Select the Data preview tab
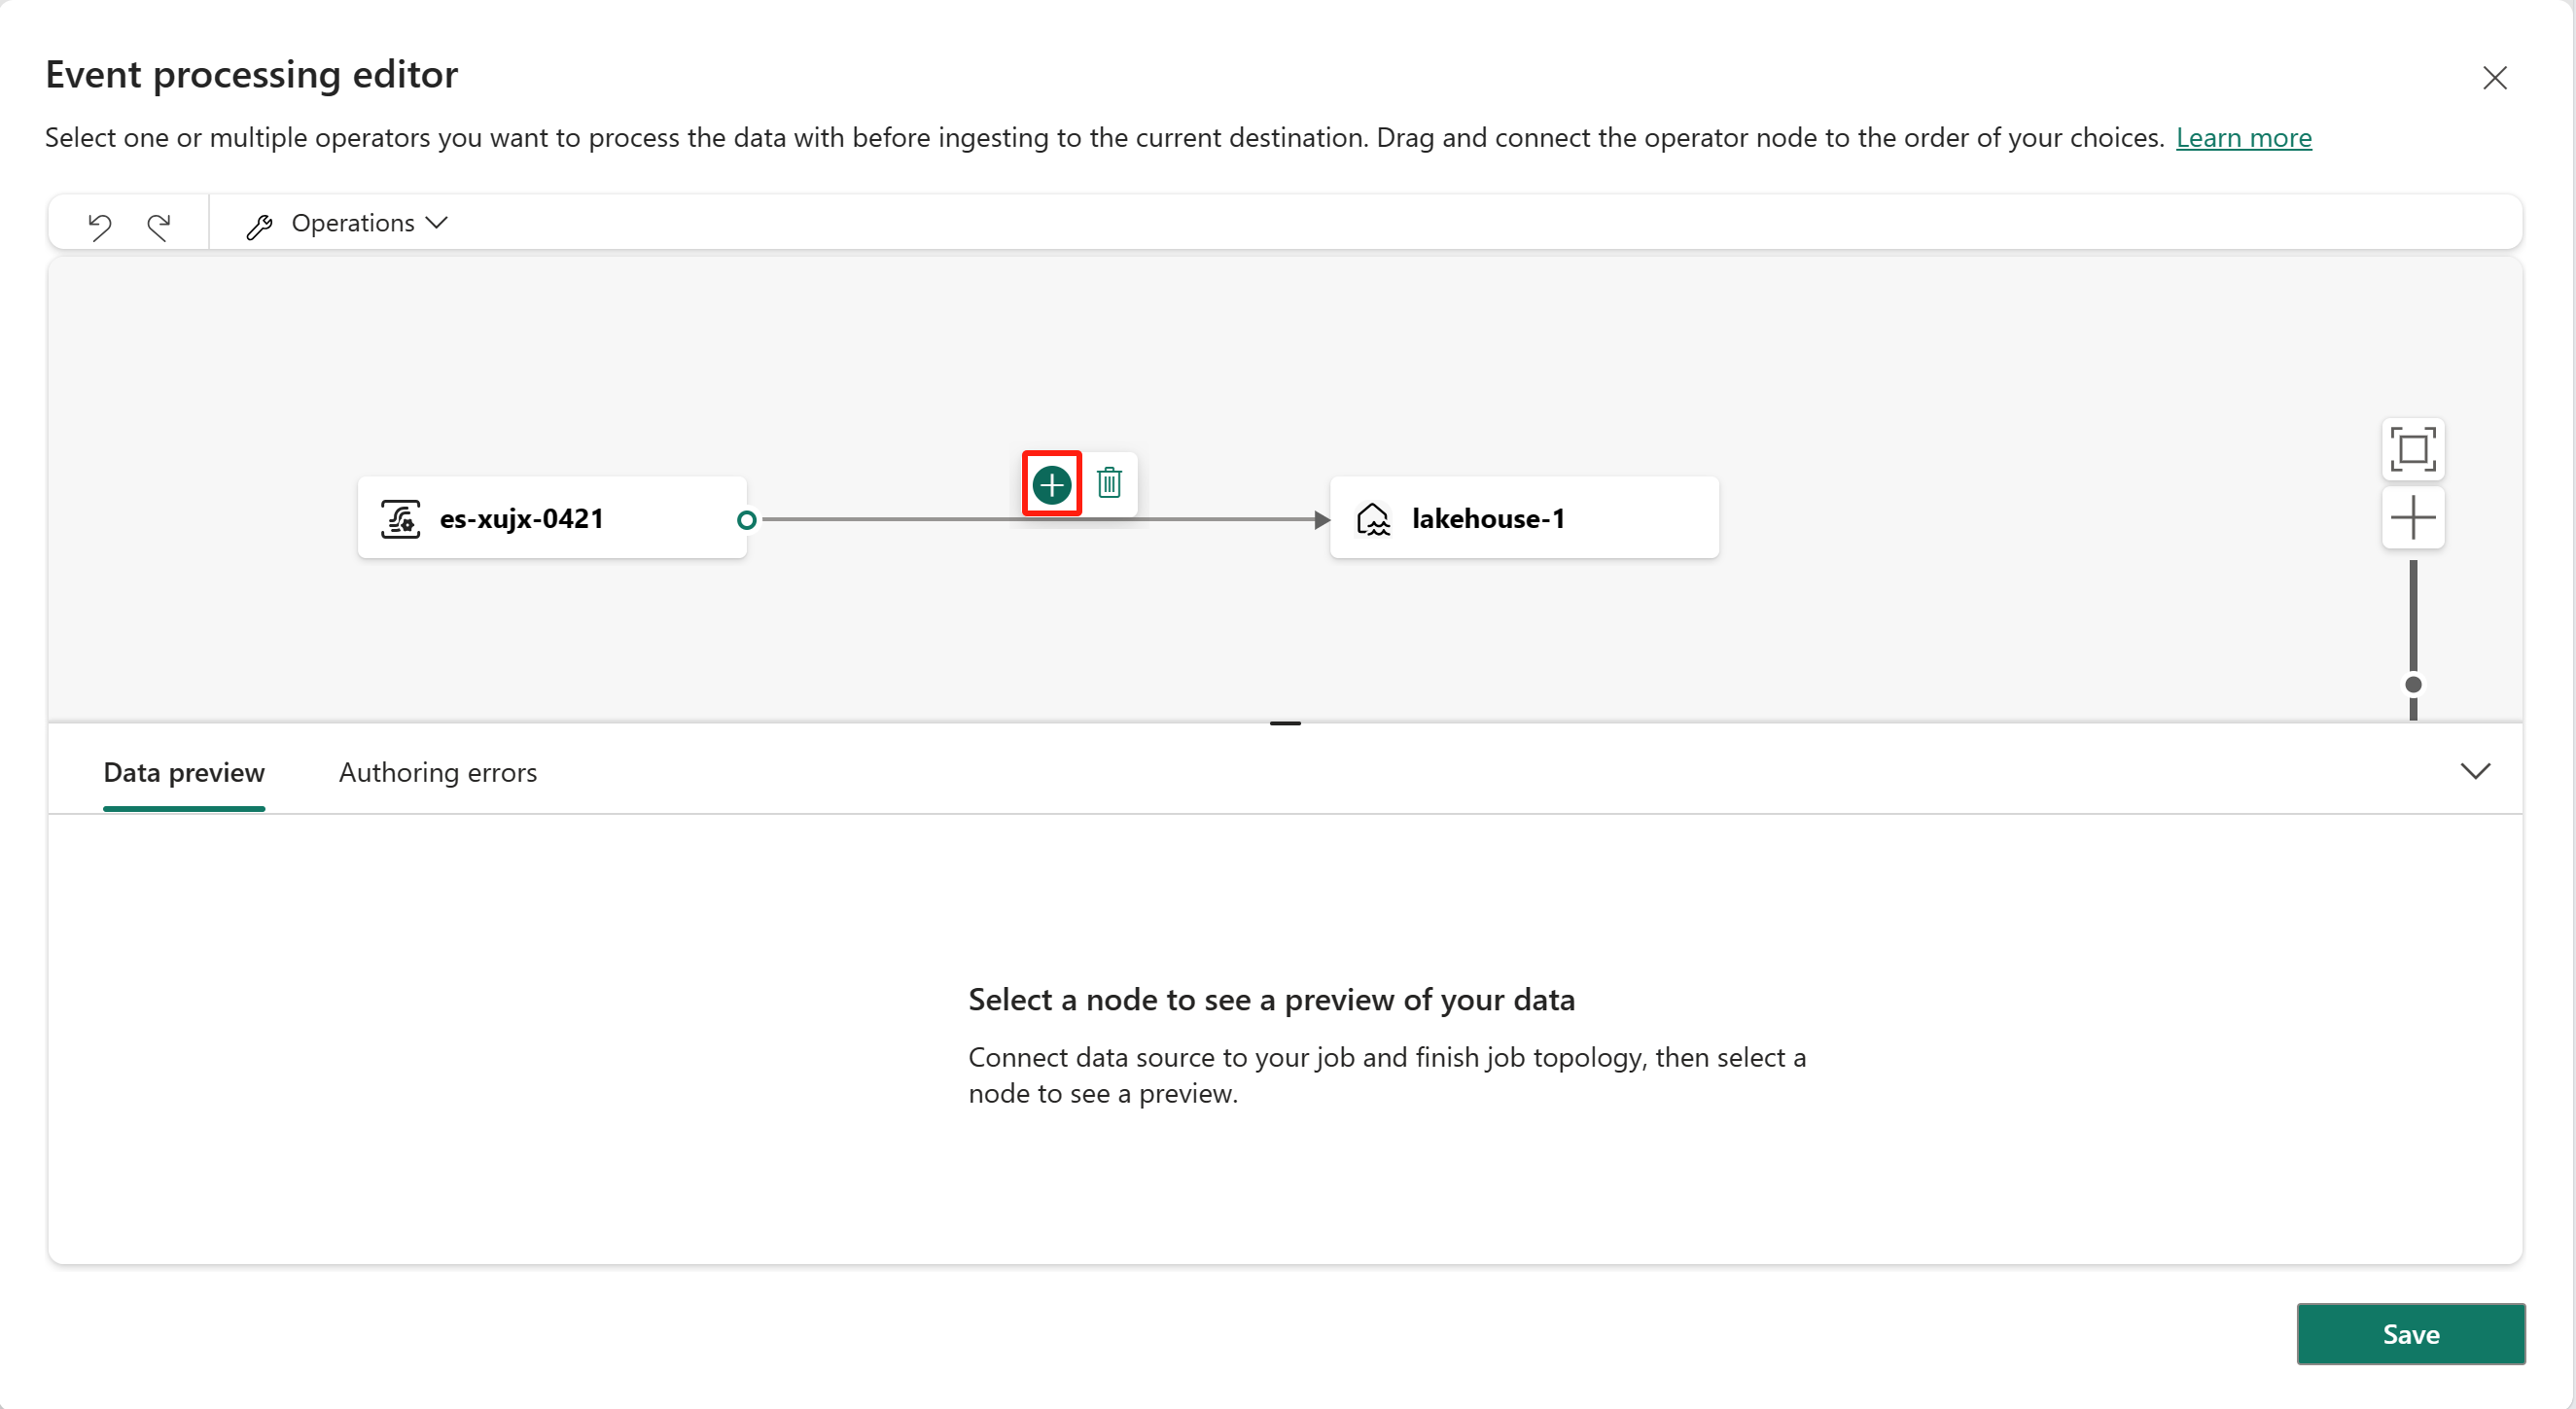The width and height of the screenshot is (2576, 1409). pos(184,772)
